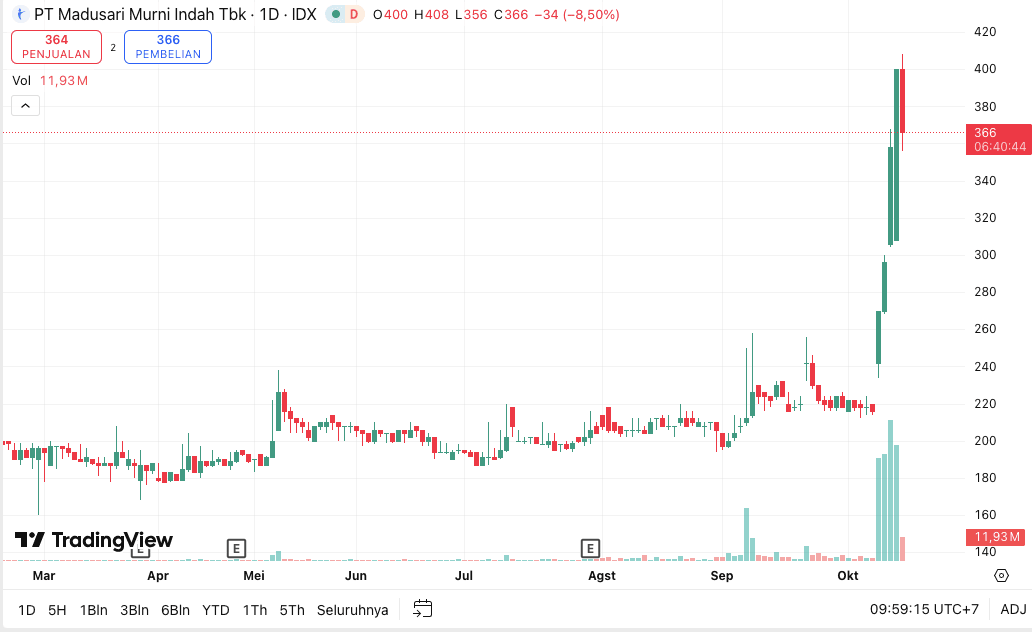Click the PT Madusari stock symbol logo
This screenshot has width=1032, height=632.
[20, 15]
